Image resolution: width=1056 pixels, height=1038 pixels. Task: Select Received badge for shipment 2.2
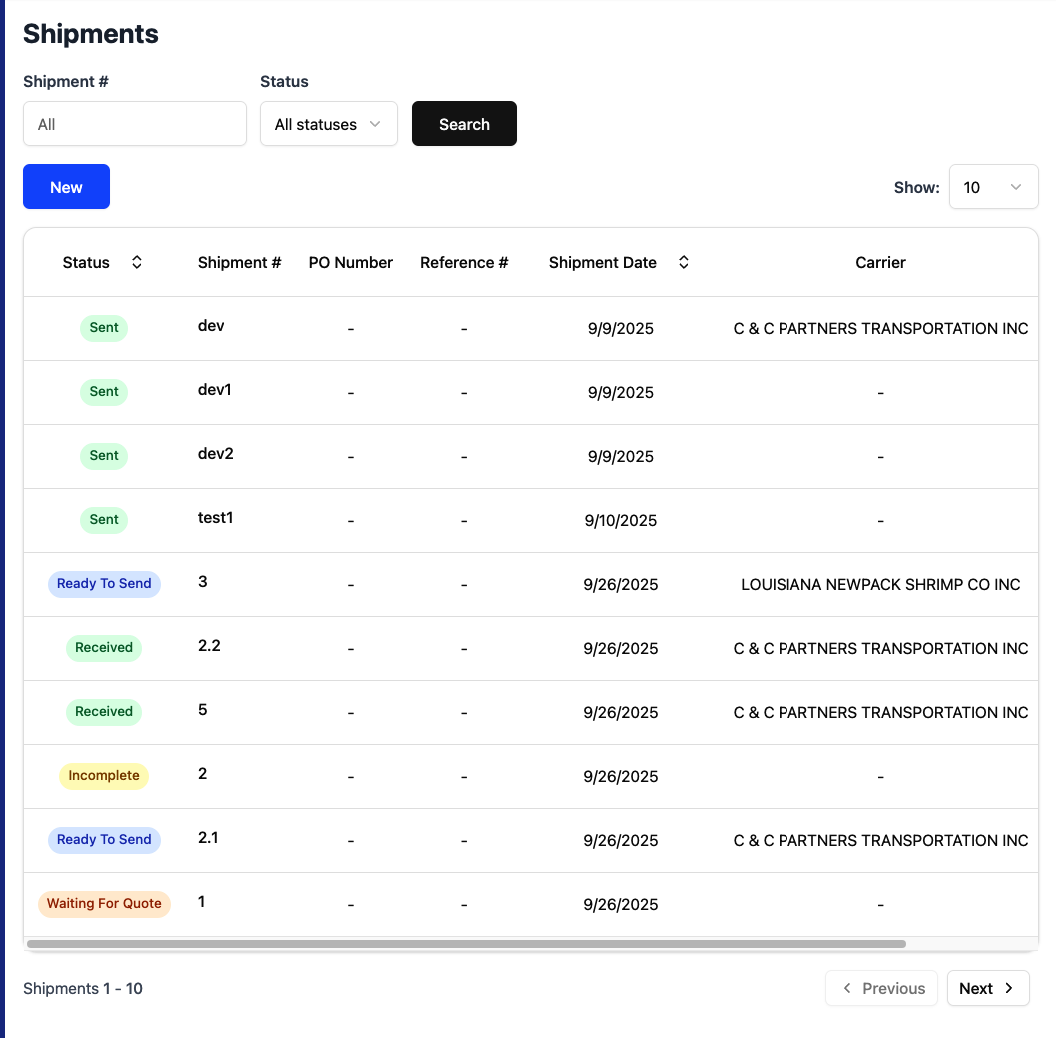(104, 648)
